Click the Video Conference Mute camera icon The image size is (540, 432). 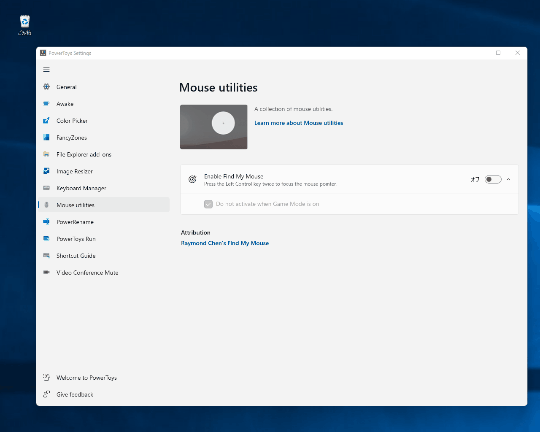(x=46, y=272)
